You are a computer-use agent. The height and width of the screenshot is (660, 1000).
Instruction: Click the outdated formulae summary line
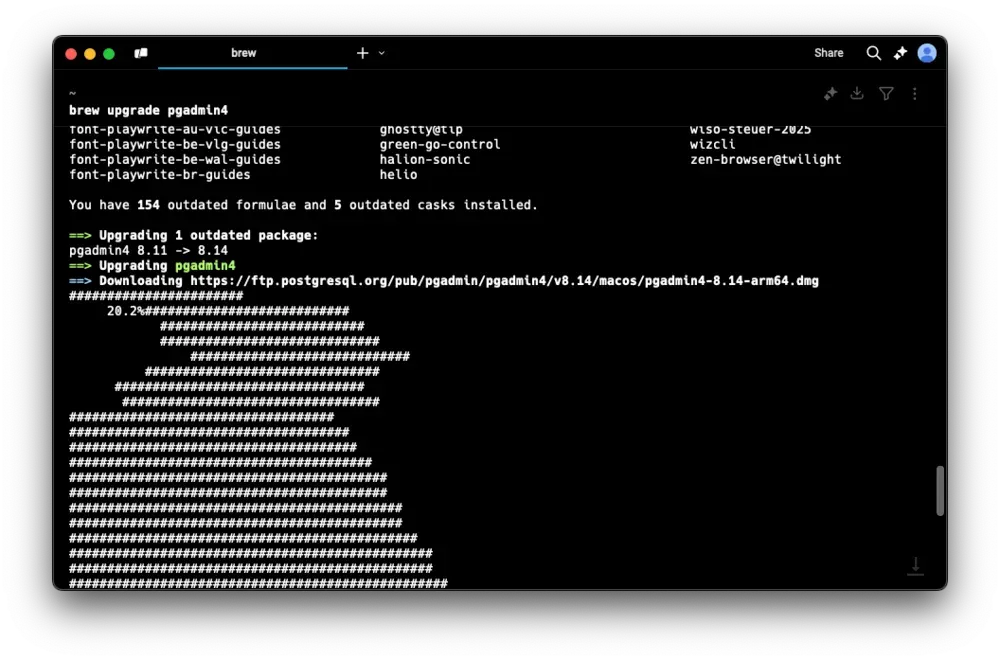[x=303, y=205]
